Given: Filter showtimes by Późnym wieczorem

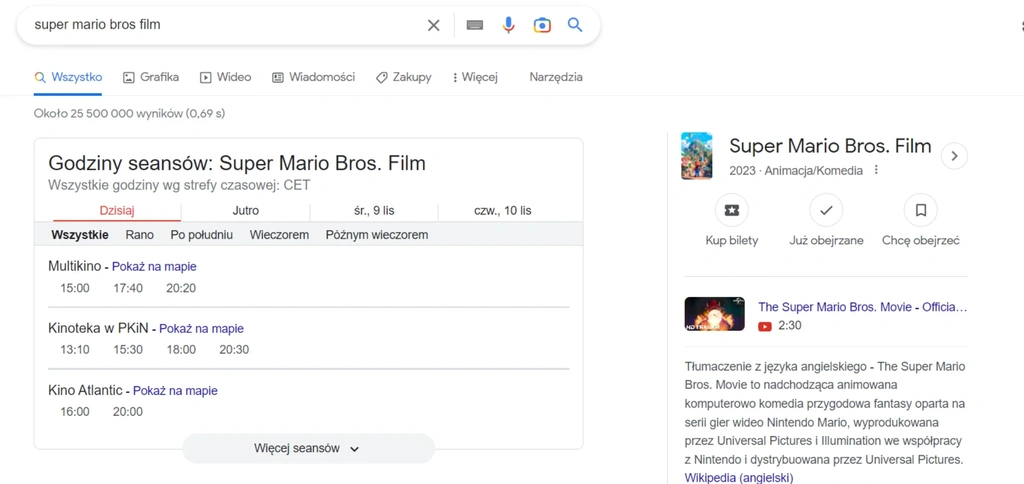Looking at the screenshot, I should [x=377, y=234].
